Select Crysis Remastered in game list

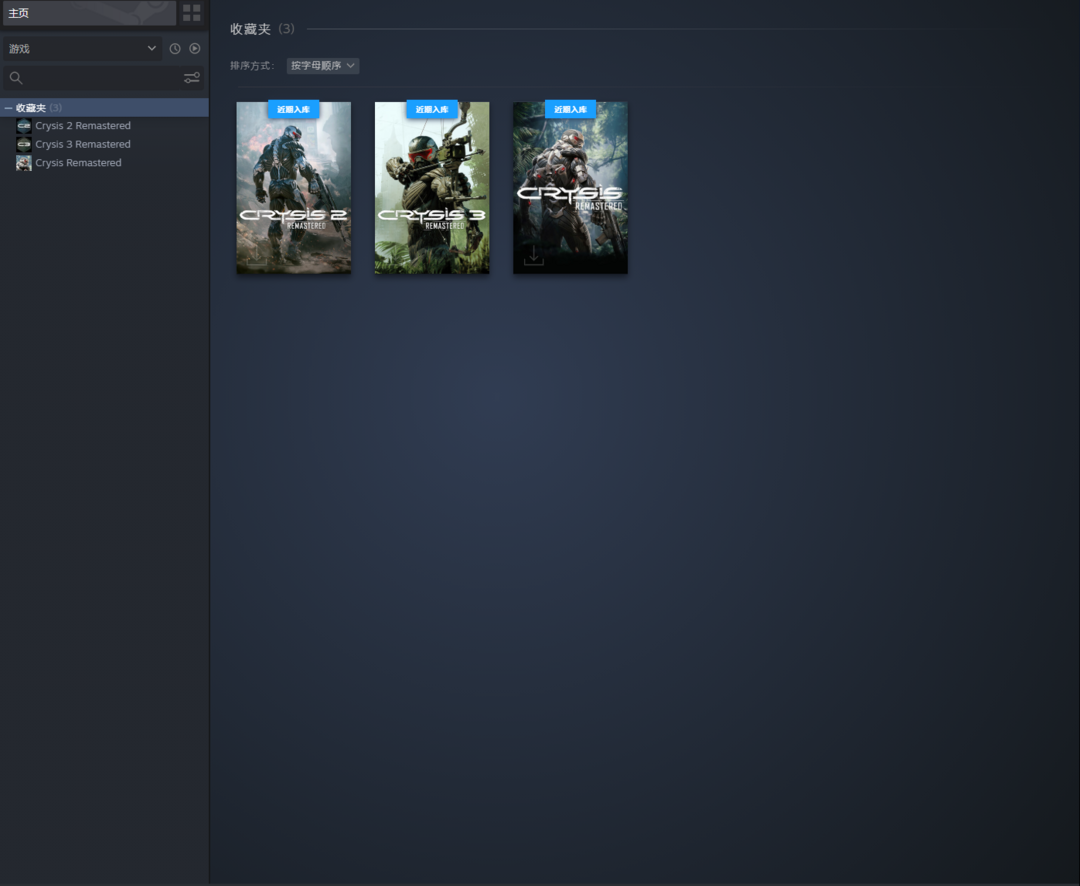(x=78, y=163)
